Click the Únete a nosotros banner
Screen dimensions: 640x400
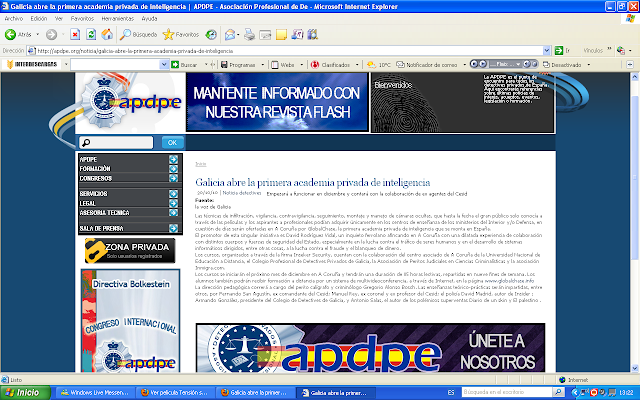pos(371,347)
